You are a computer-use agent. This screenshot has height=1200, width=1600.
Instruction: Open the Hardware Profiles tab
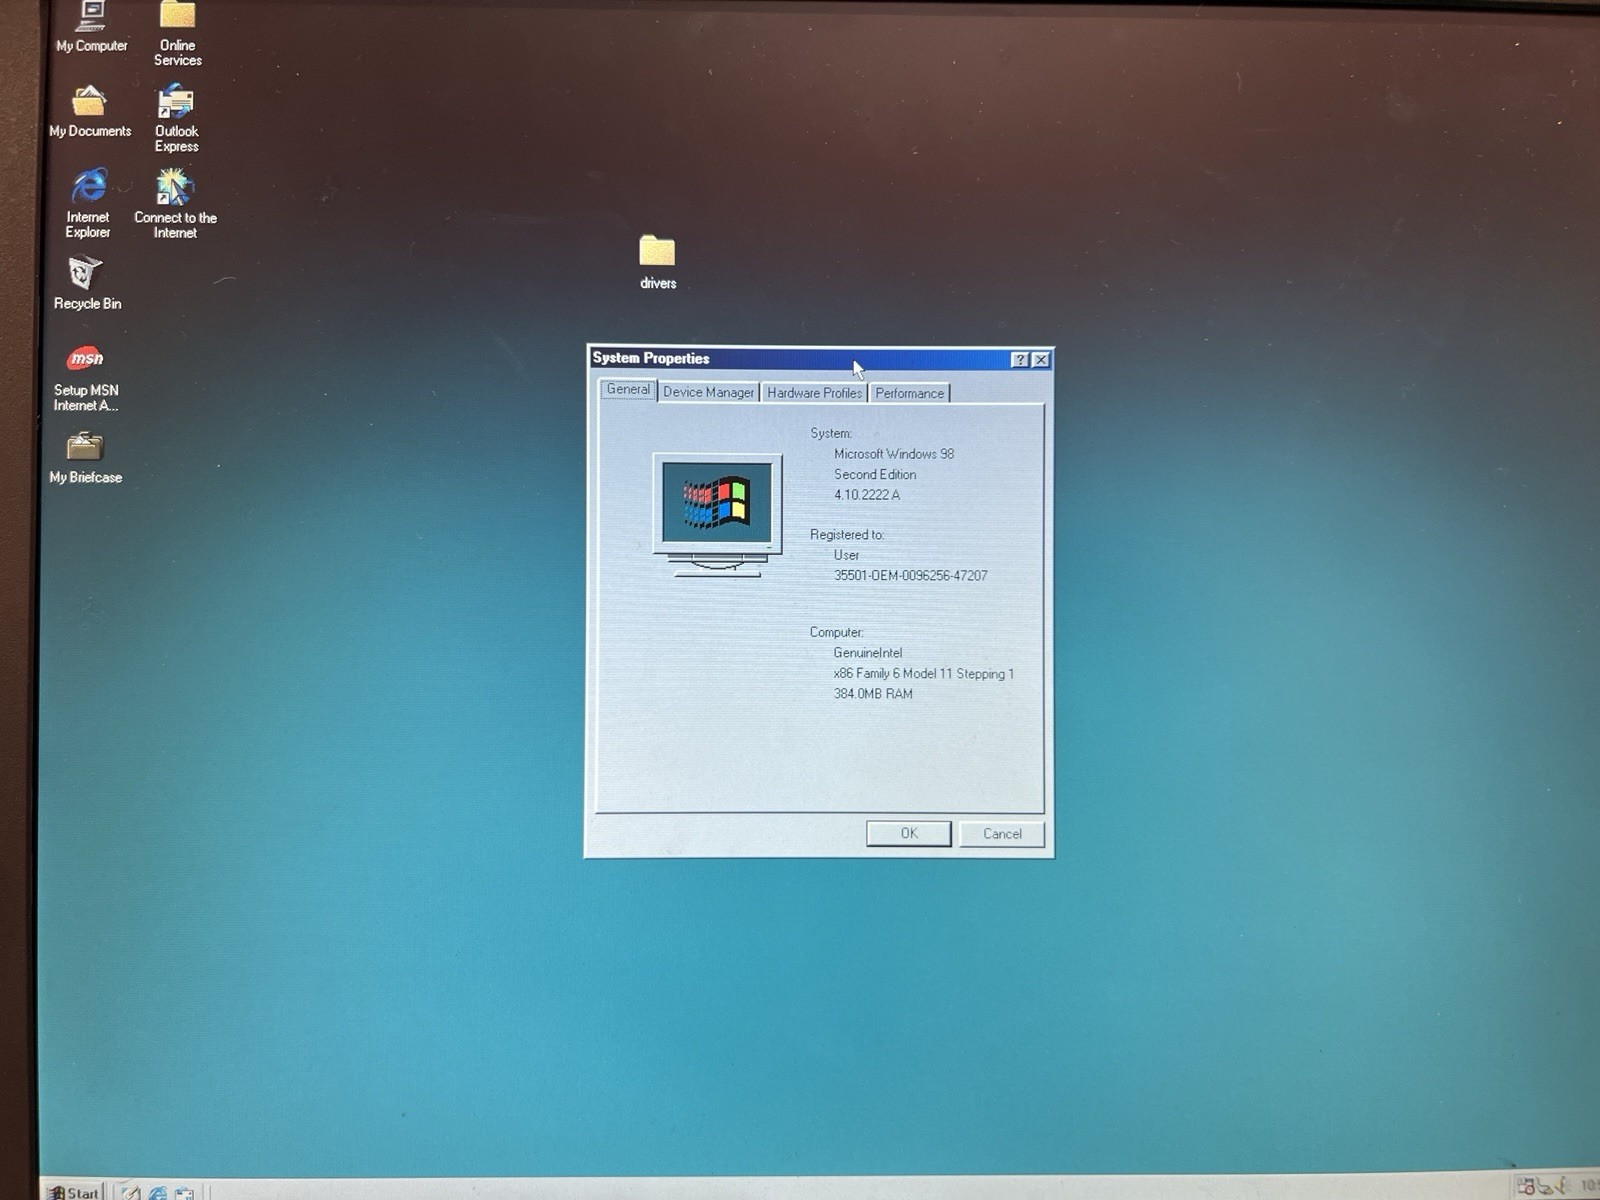click(x=814, y=392)
